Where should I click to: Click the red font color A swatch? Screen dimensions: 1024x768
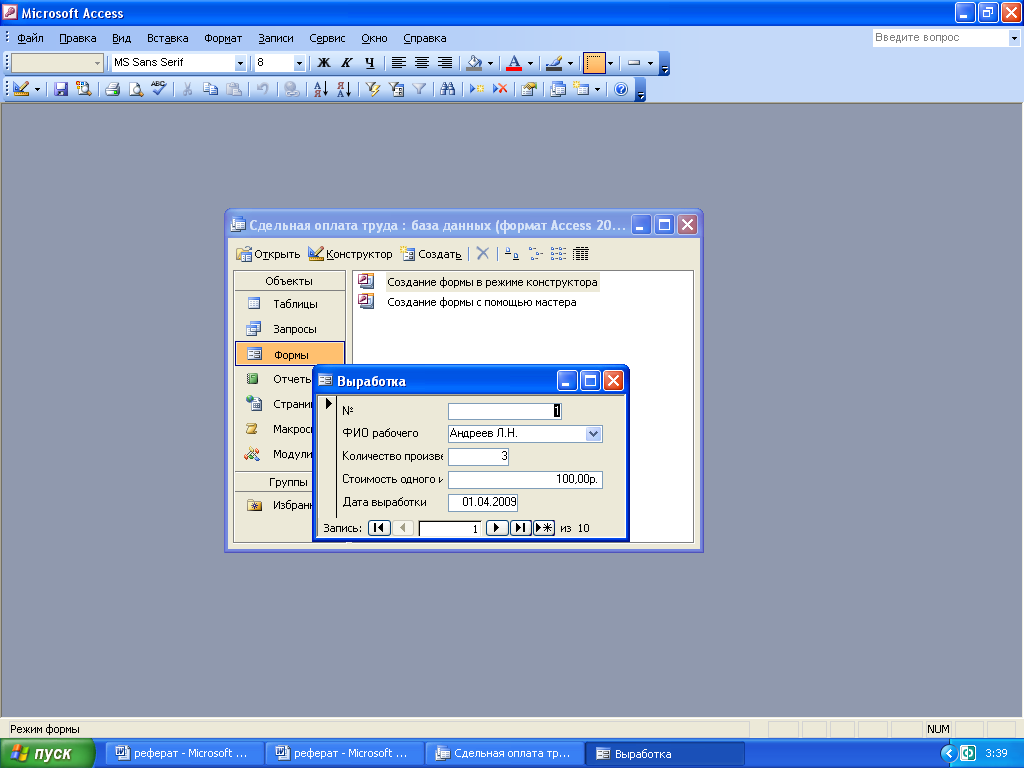tap(515, 63)
